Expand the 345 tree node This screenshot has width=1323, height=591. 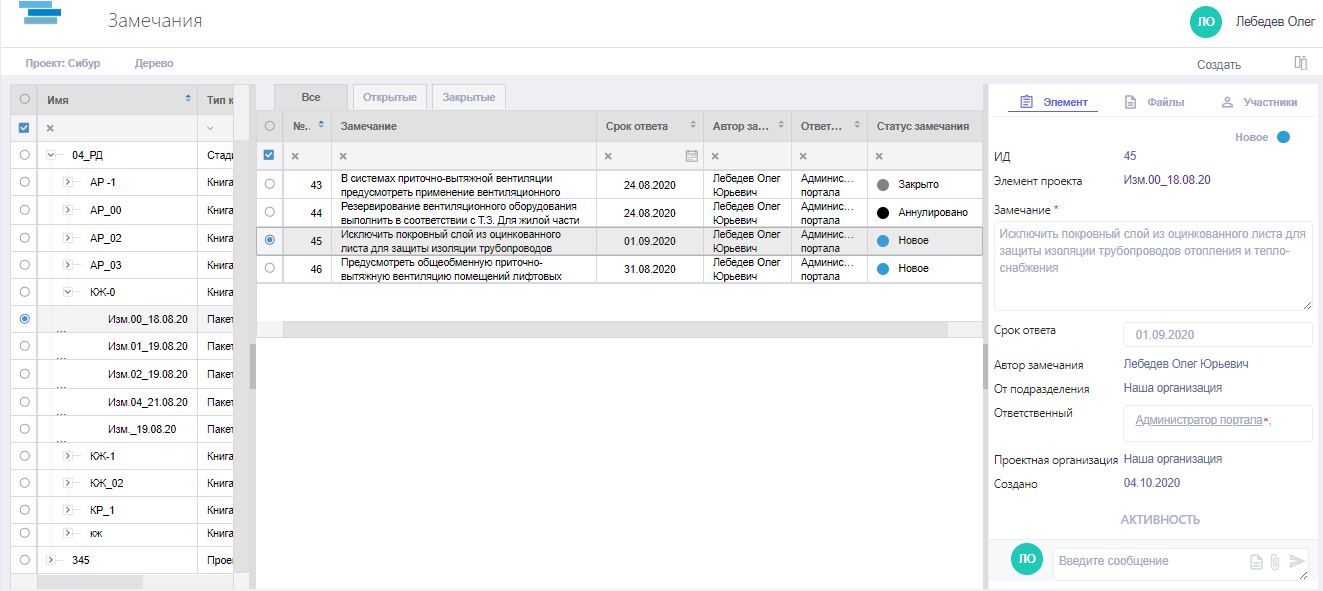coord(50,560)
